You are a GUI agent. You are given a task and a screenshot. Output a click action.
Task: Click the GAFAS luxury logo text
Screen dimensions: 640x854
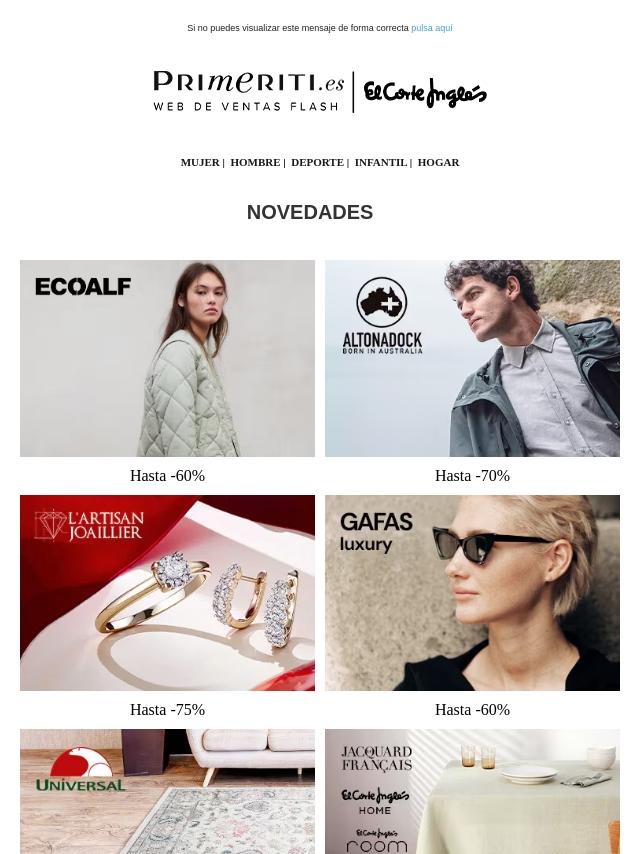click(x=376, y=532)
